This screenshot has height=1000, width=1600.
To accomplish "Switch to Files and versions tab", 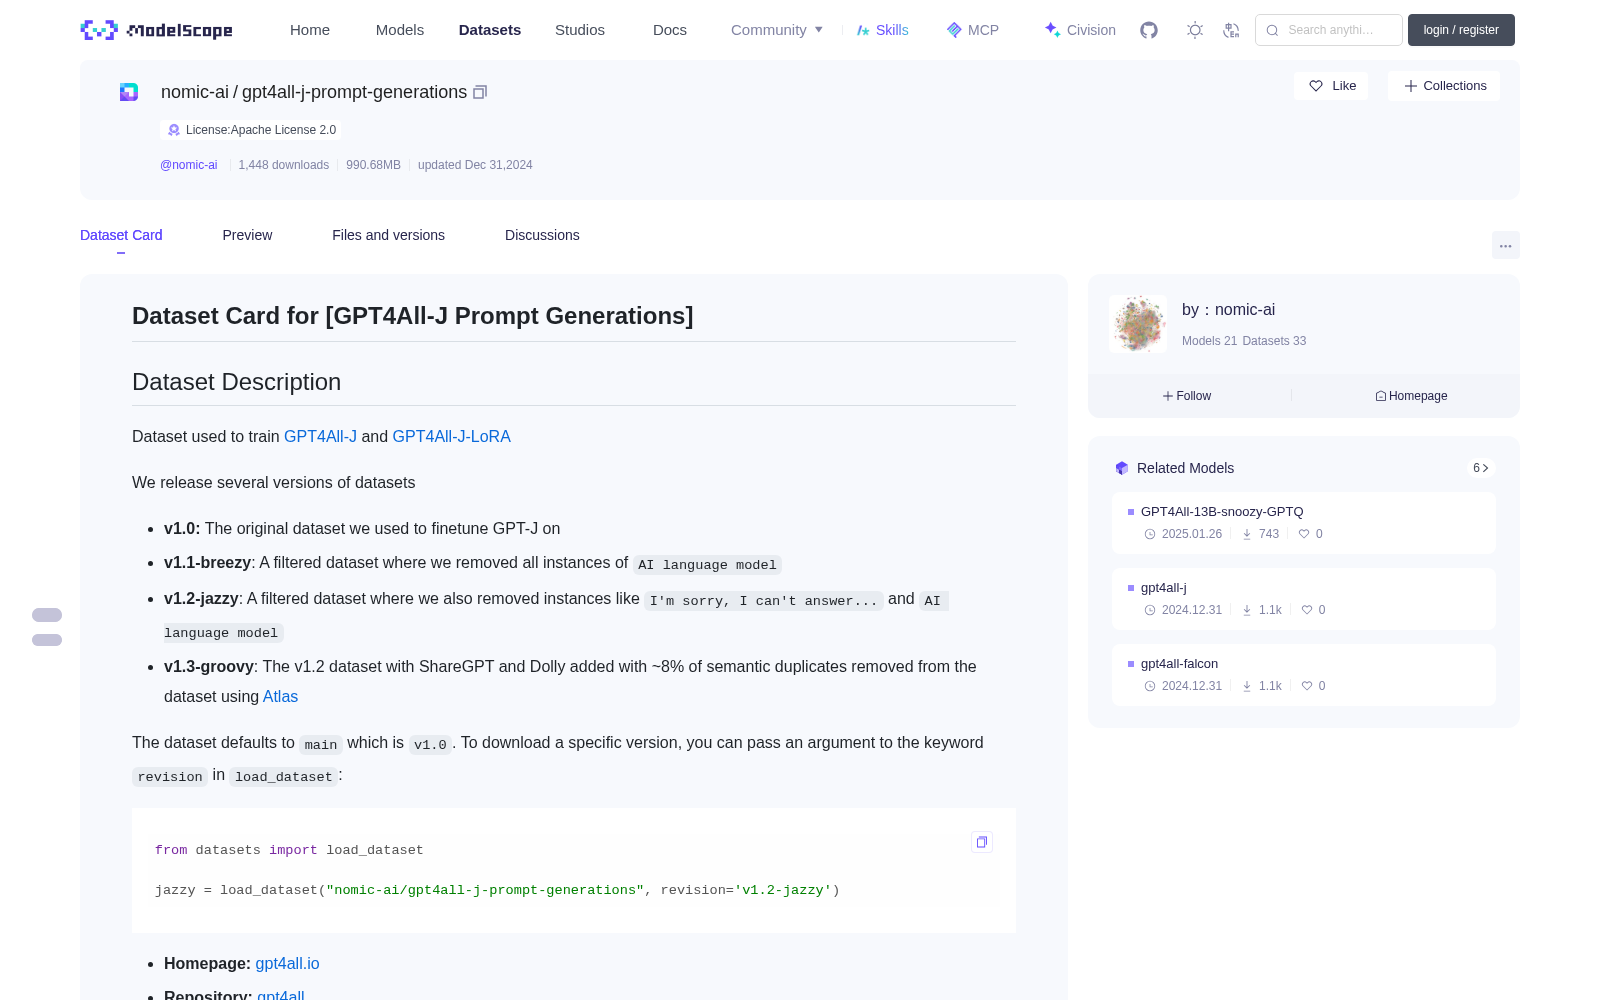I will [388, 235].
